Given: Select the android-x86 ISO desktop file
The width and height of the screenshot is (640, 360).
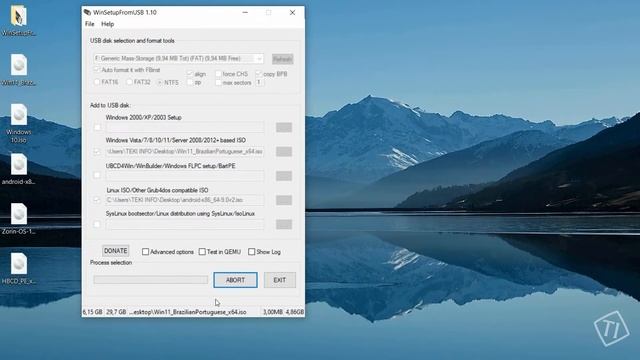Looking at the screenshot, I should 19,164.
